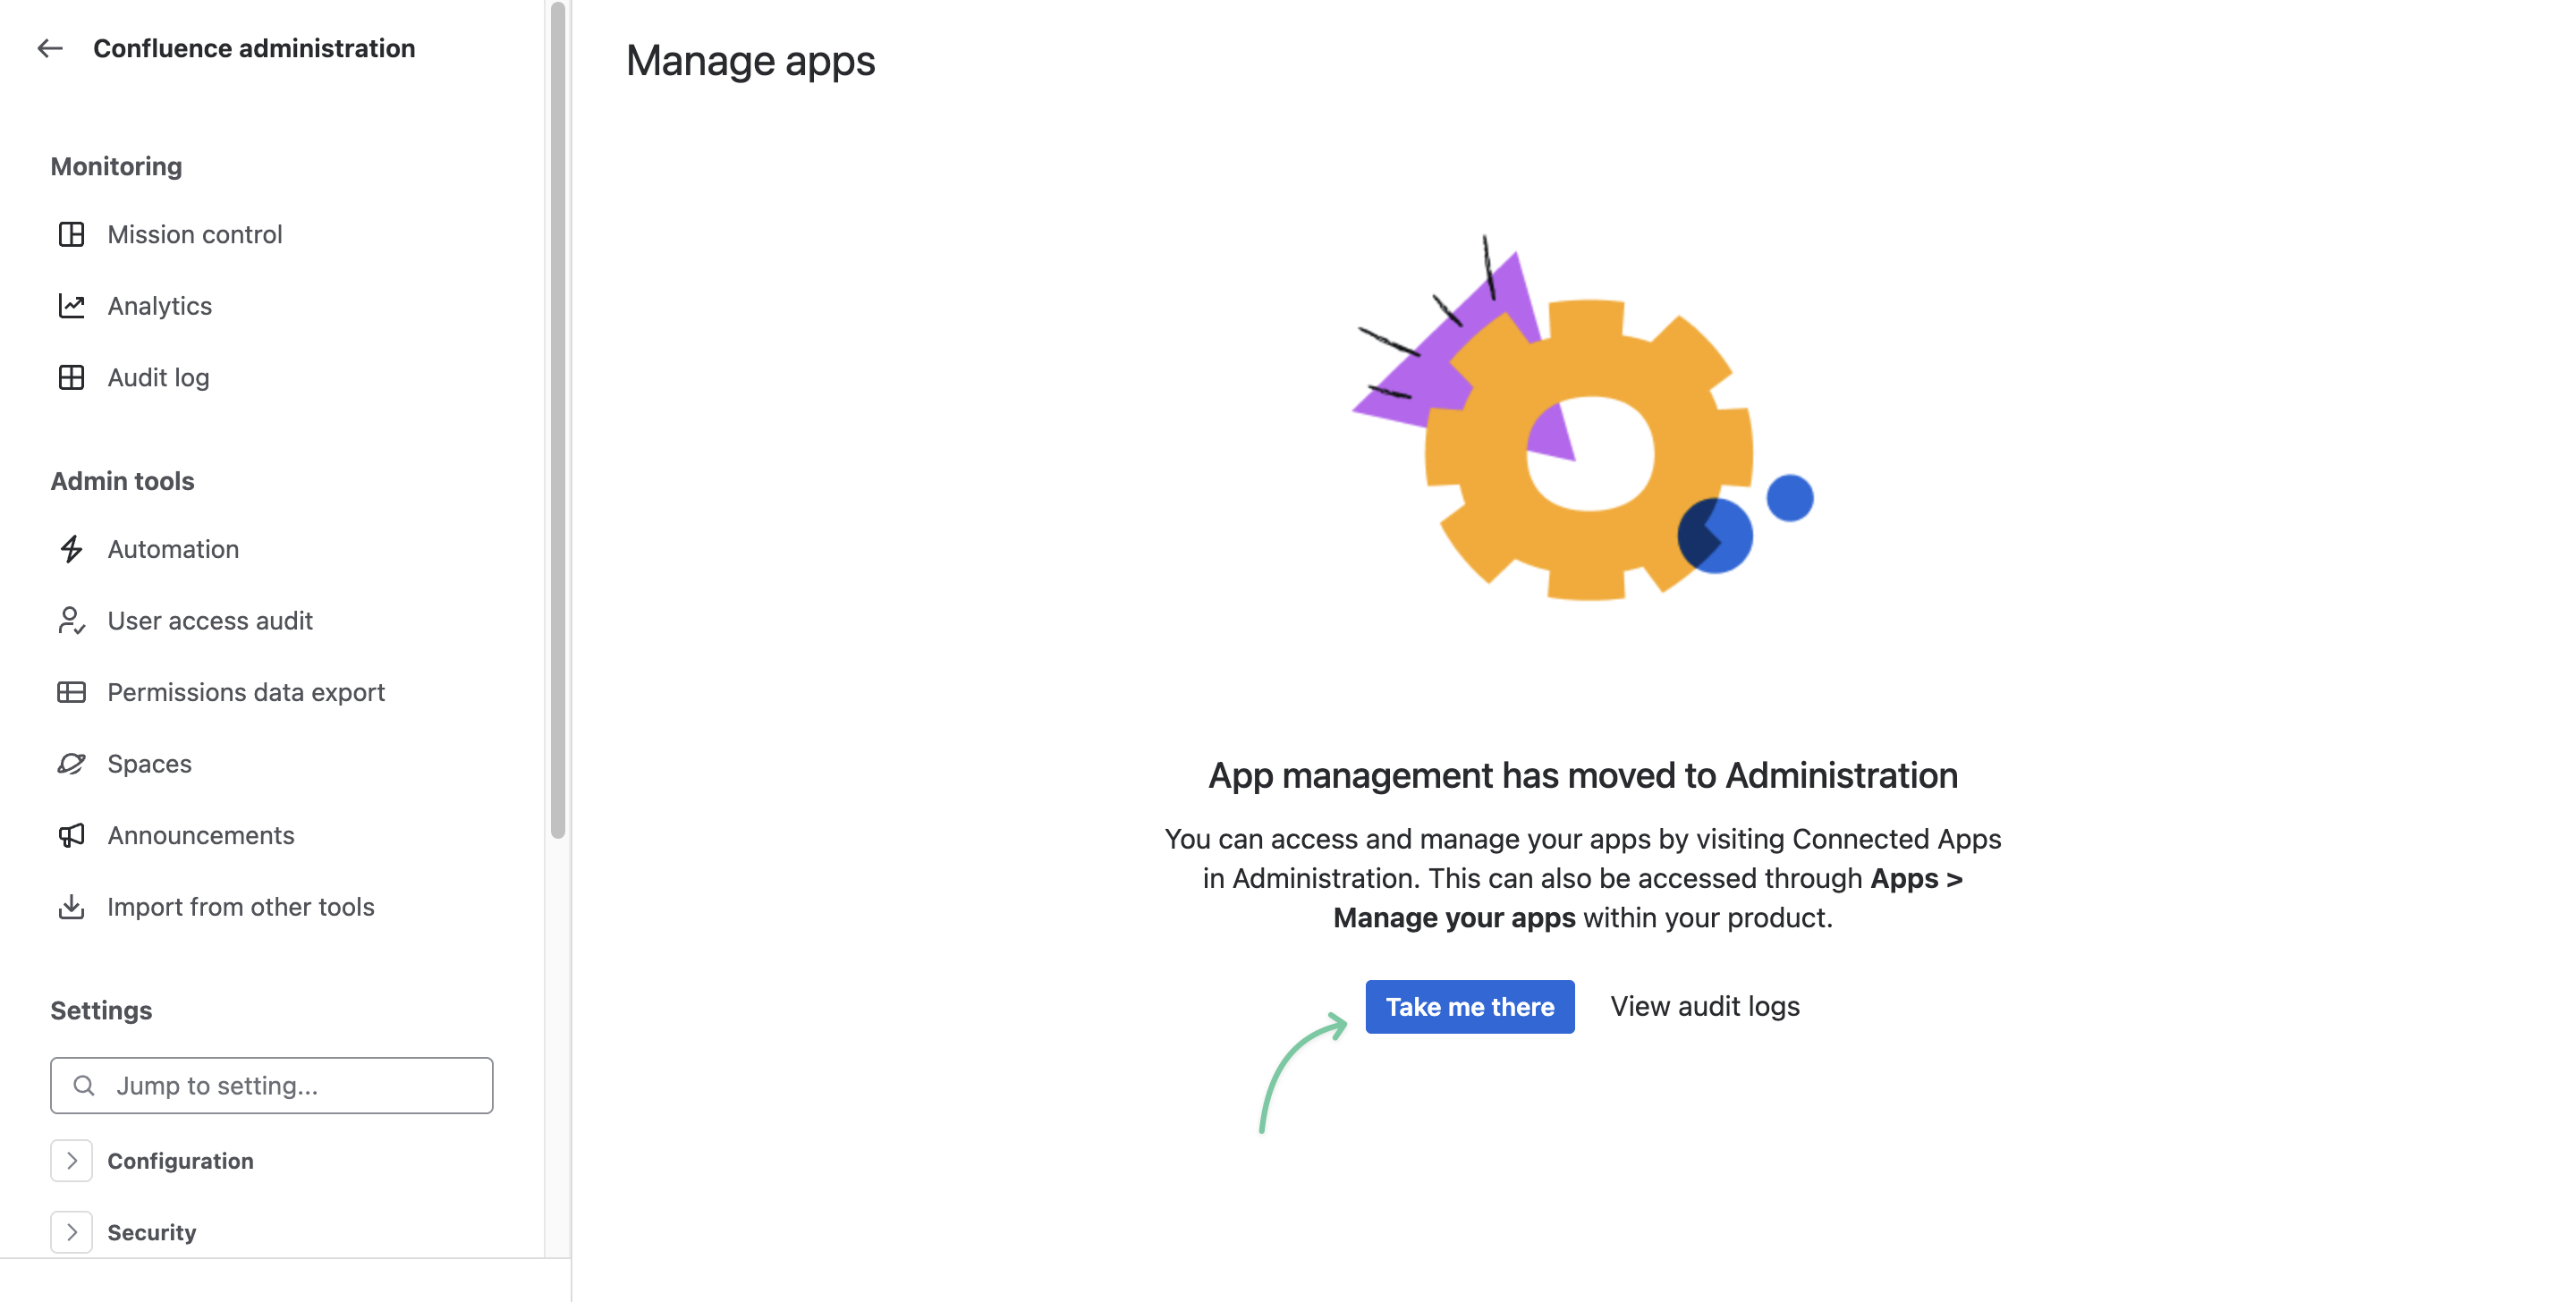Click the Mission control icon
This screenshot has width=2576, height=1302.
tap(71, 234)
